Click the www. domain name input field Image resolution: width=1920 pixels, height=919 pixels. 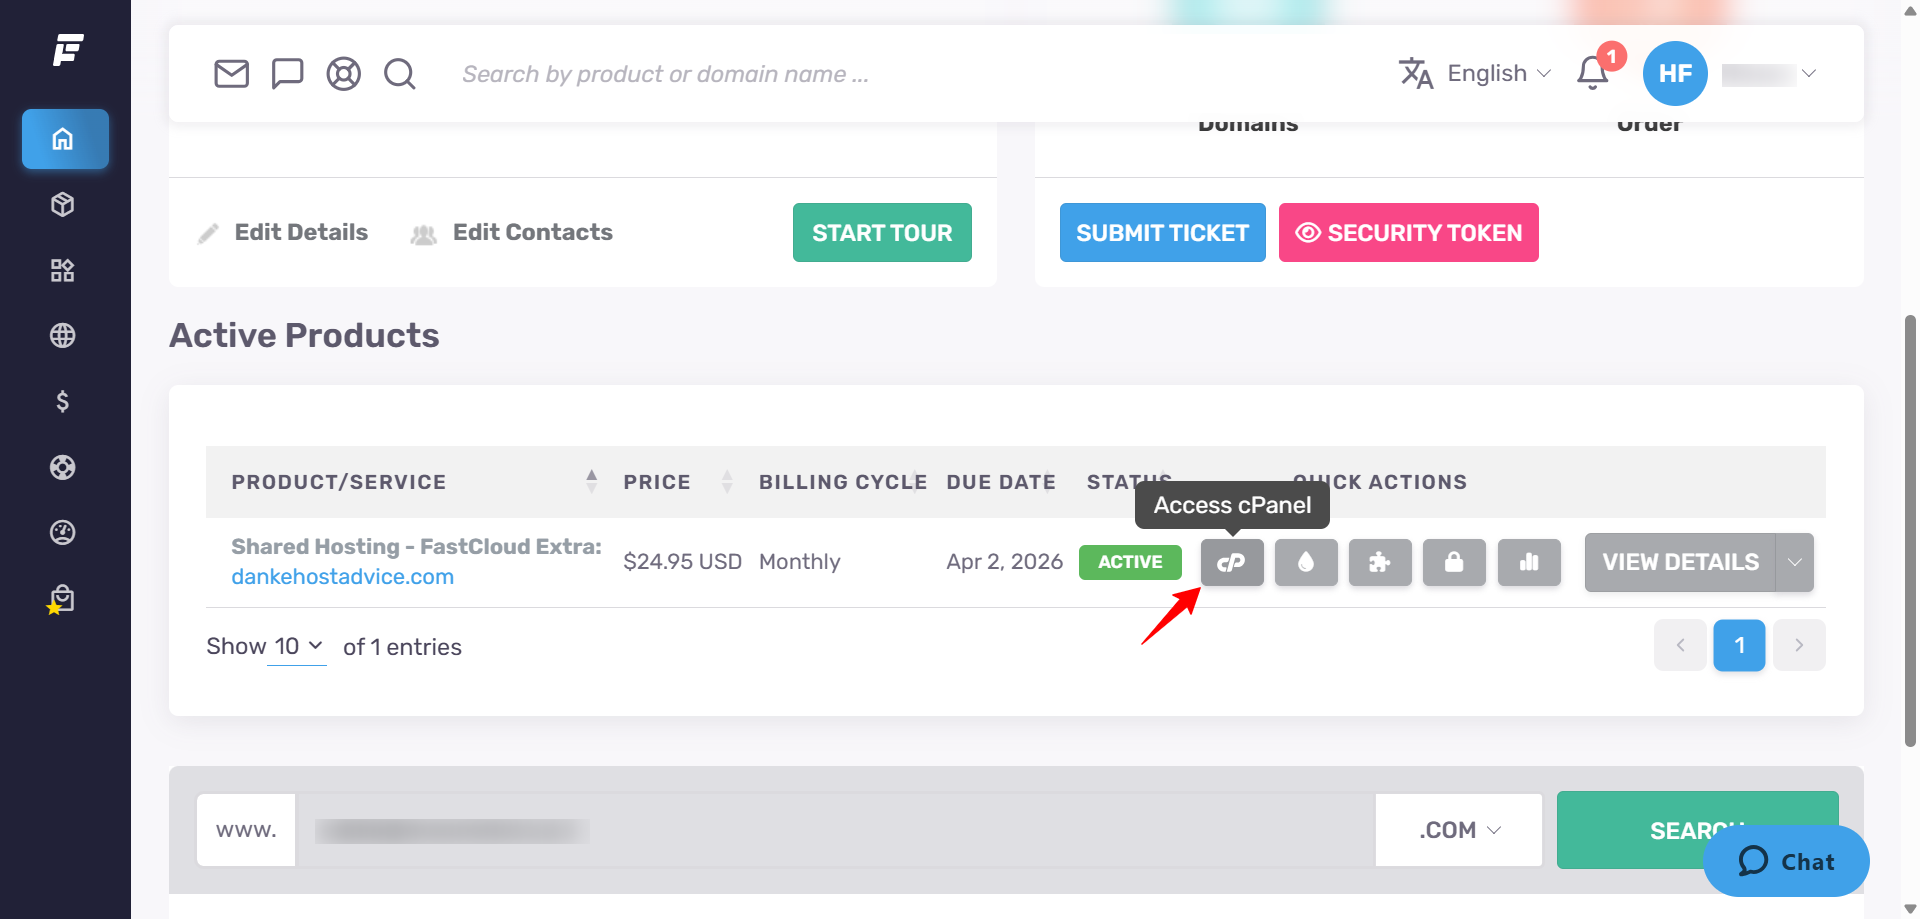coord(835,830)
